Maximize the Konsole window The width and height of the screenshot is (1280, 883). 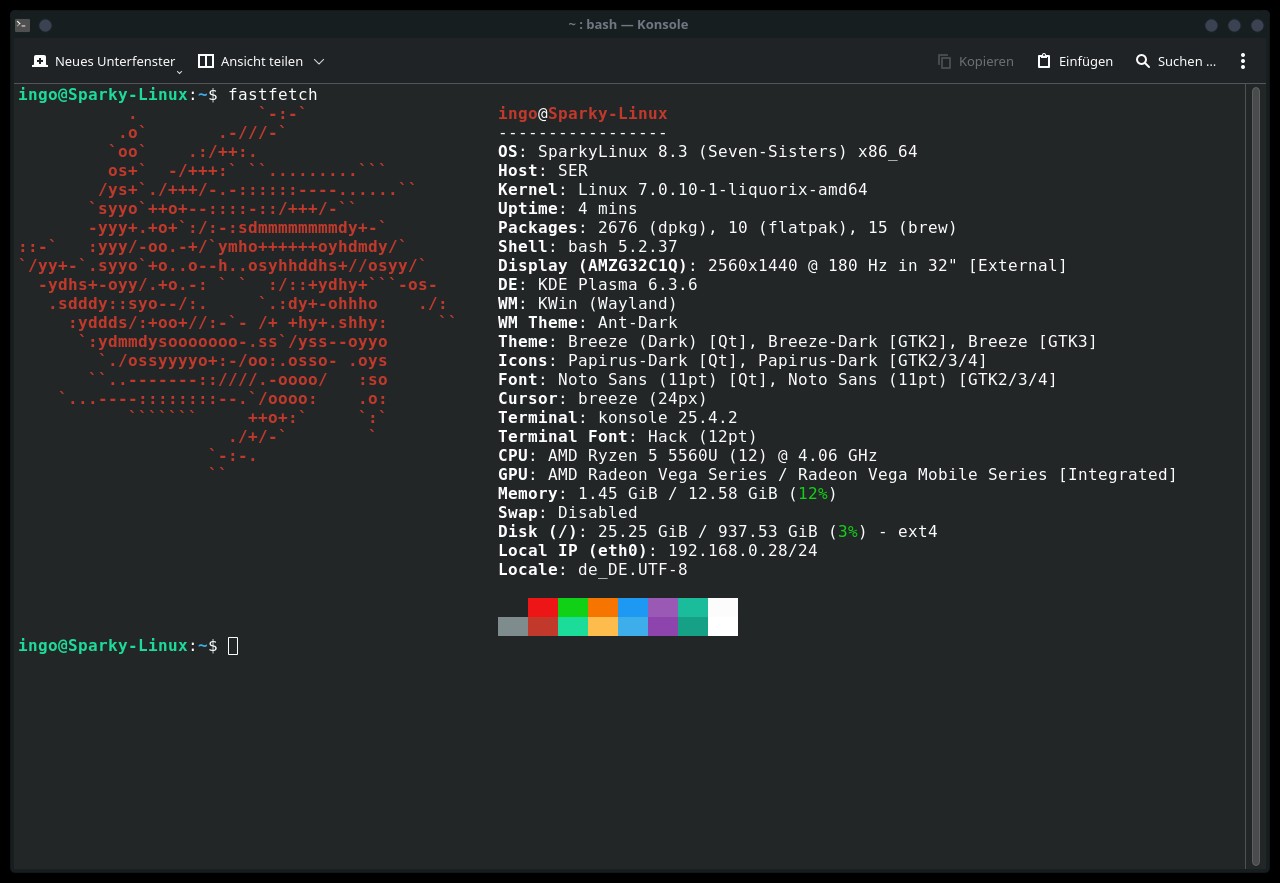tap(1234, 25)
